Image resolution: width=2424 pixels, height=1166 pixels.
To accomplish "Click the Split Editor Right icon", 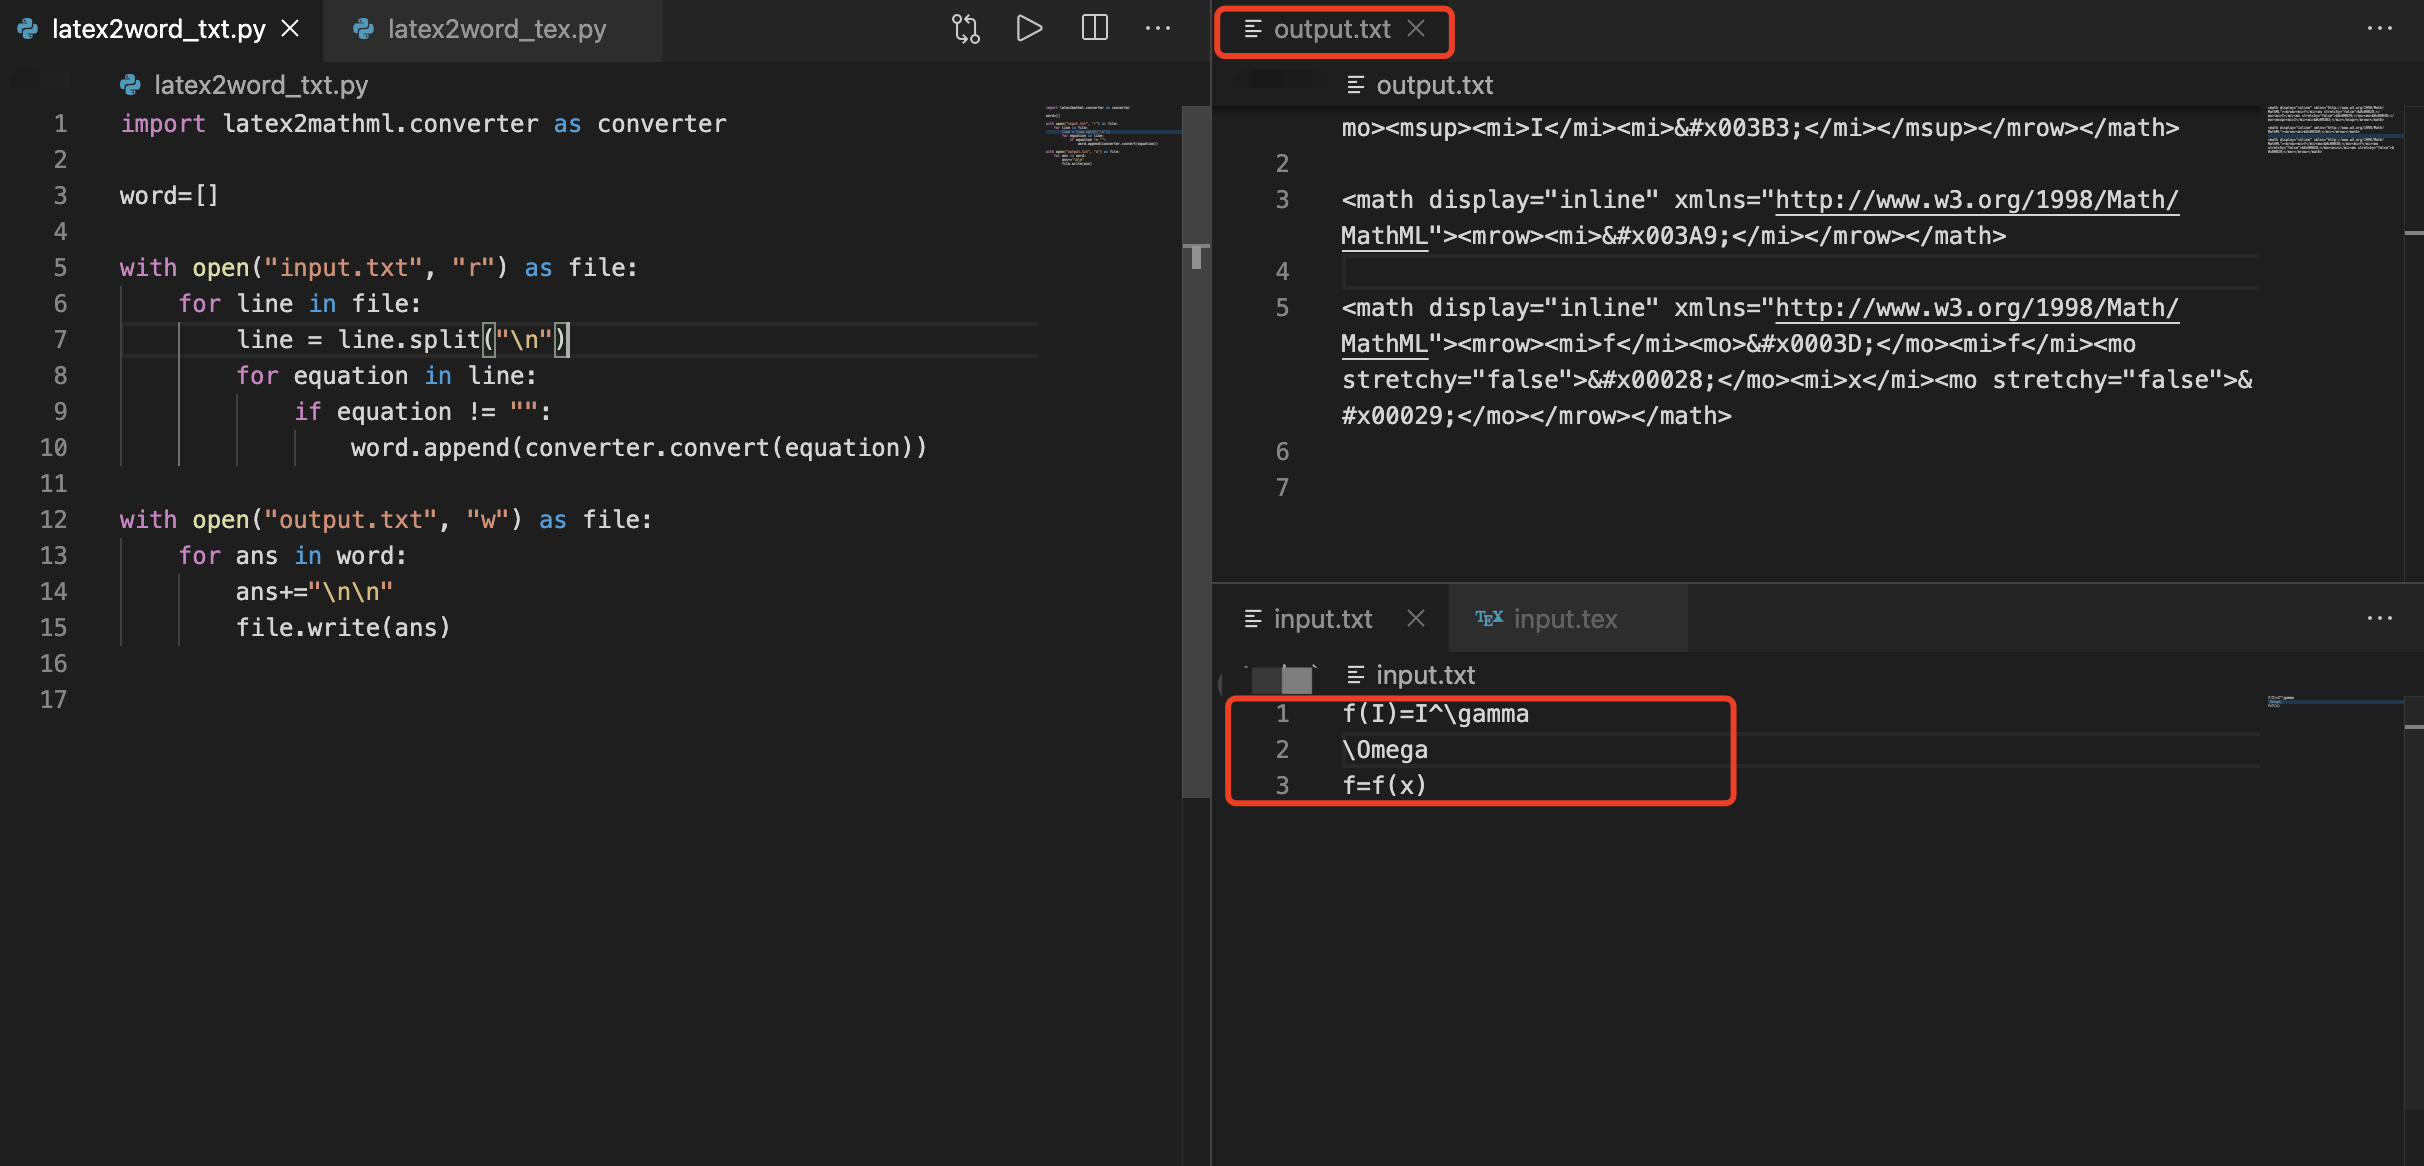I will (1095, 29).
